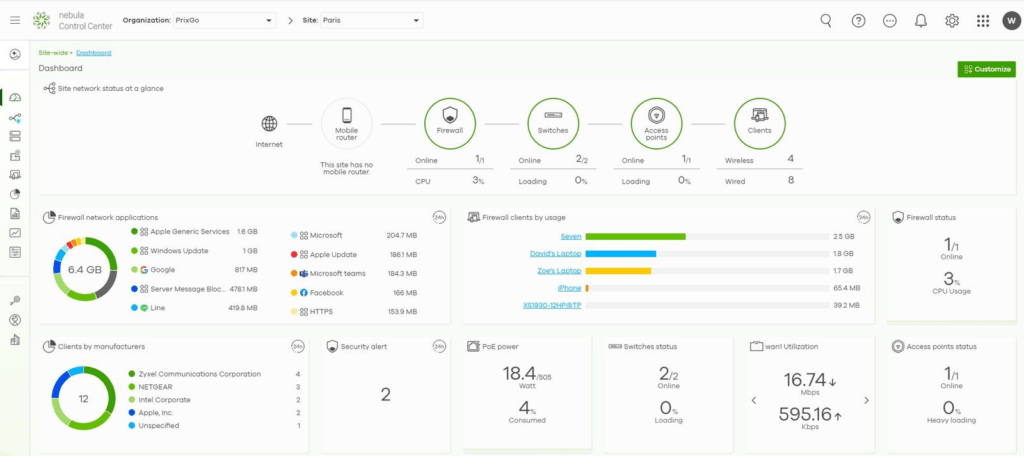
Task: Open the settings gear icon
Action: (x=952, y=21)
